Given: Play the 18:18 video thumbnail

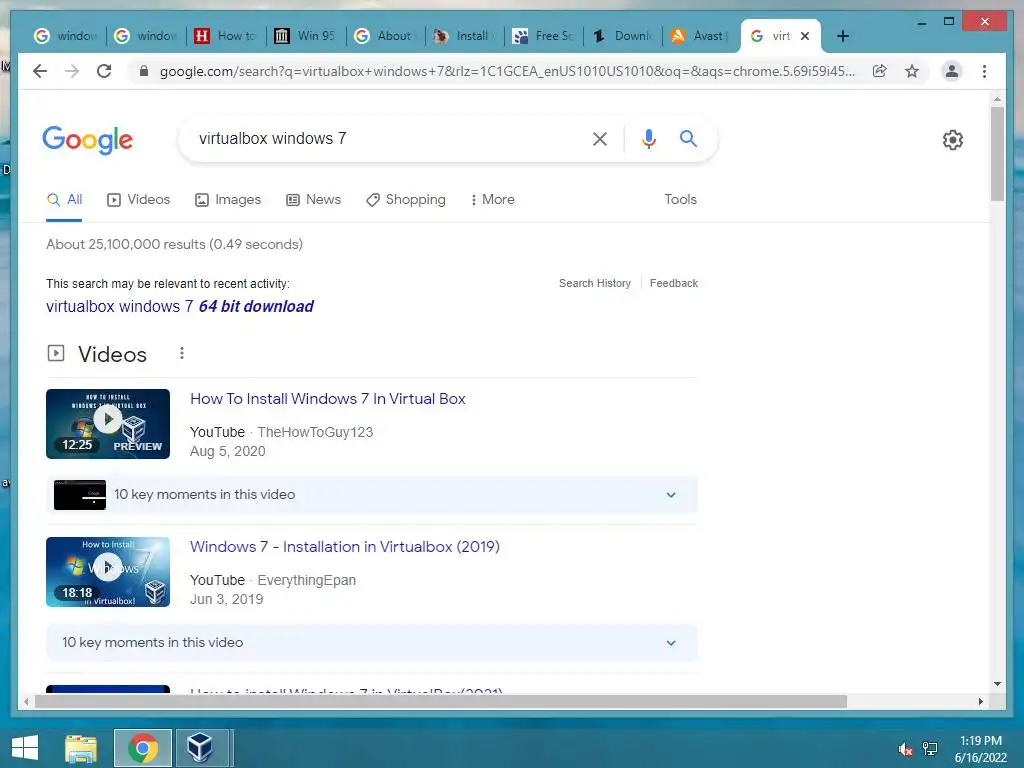Looking at the screenshot, I should click(x=108, y=572).
